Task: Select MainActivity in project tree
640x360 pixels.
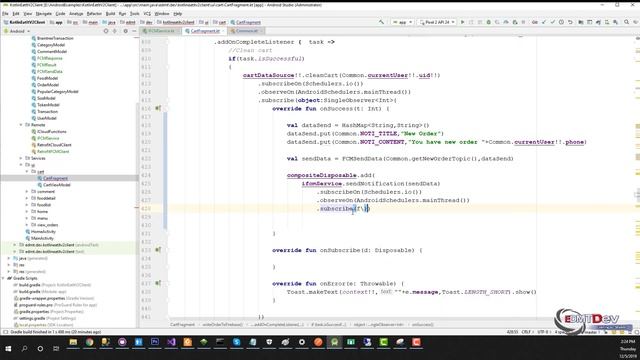Action: [x=42, y=238]
